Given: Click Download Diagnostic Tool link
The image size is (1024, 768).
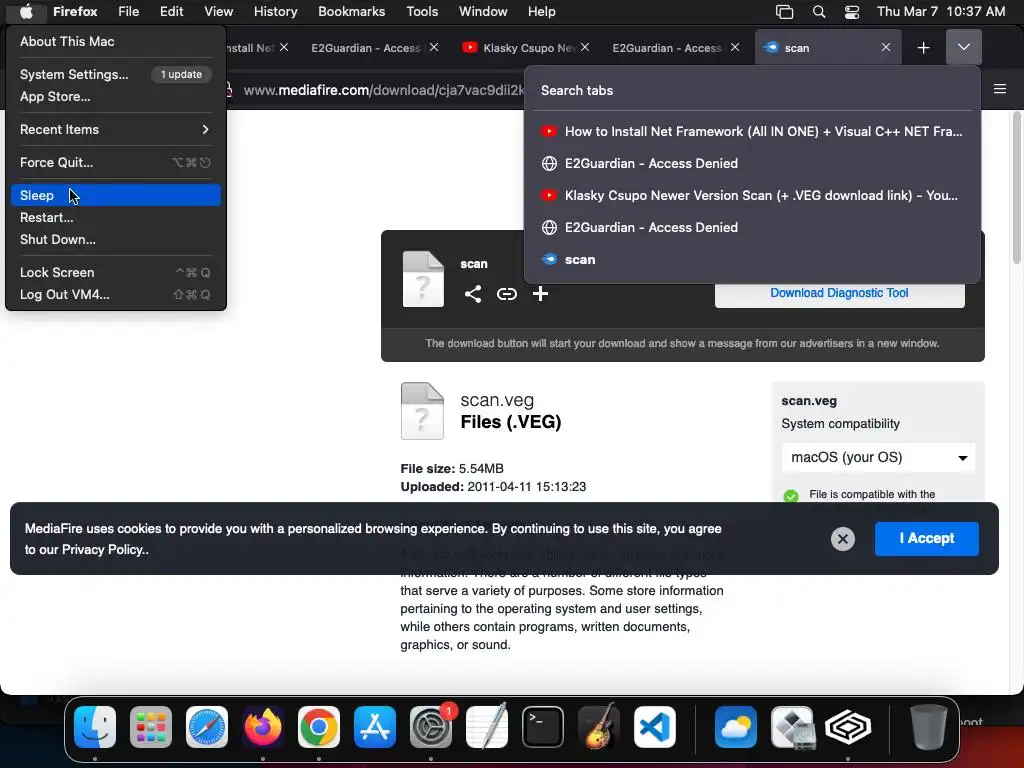Looking at the screenshot, I should (x=839, y=293).
